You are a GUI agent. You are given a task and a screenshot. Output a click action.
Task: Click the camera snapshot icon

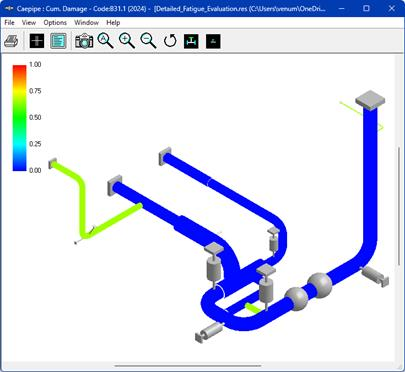pyautogui.click(x=84, y=41)
